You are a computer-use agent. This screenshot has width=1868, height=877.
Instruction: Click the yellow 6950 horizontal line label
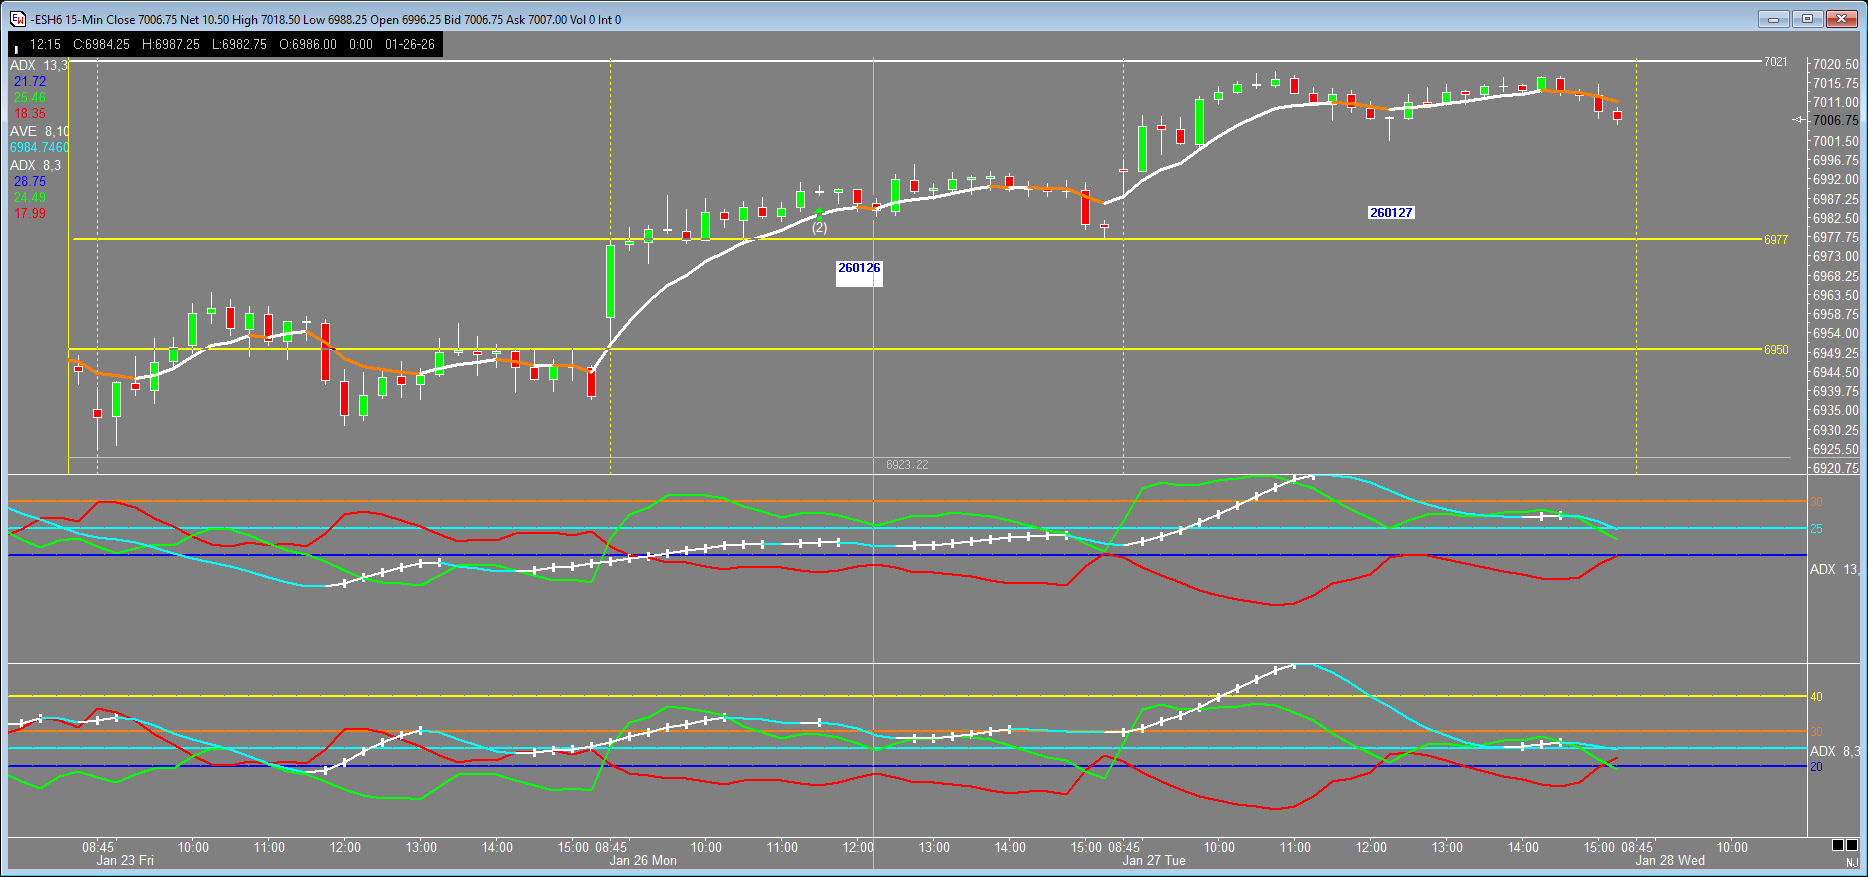point(1775,350)
